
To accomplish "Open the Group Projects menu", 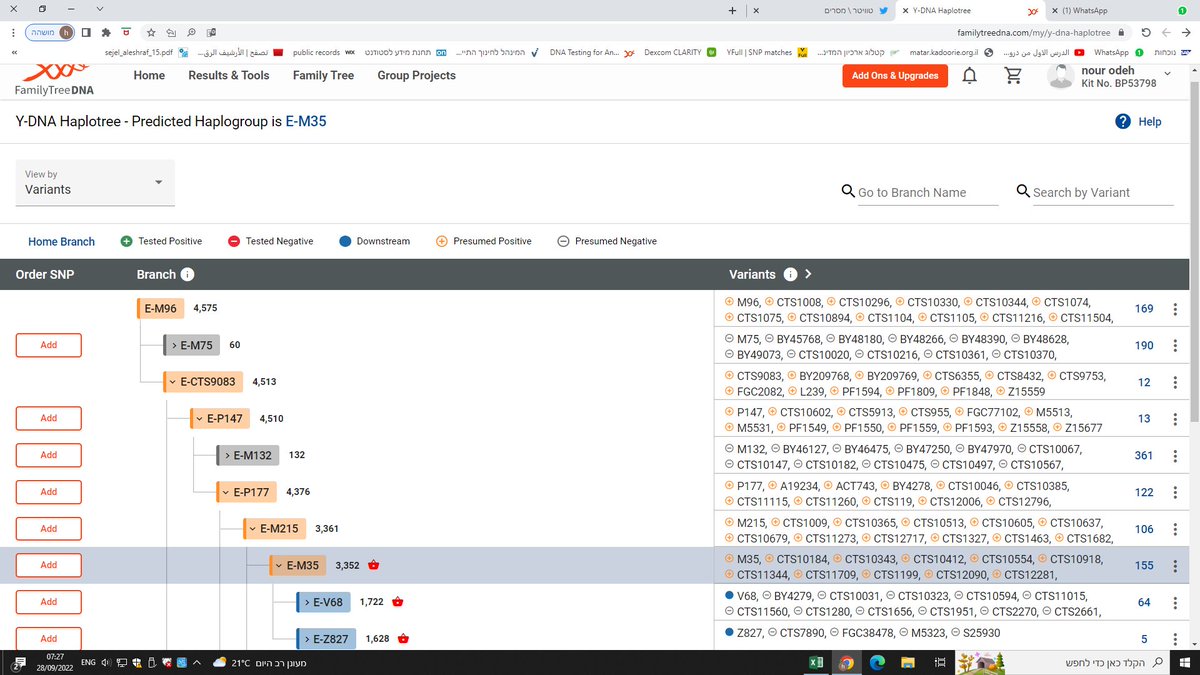I will coord(416,75).
